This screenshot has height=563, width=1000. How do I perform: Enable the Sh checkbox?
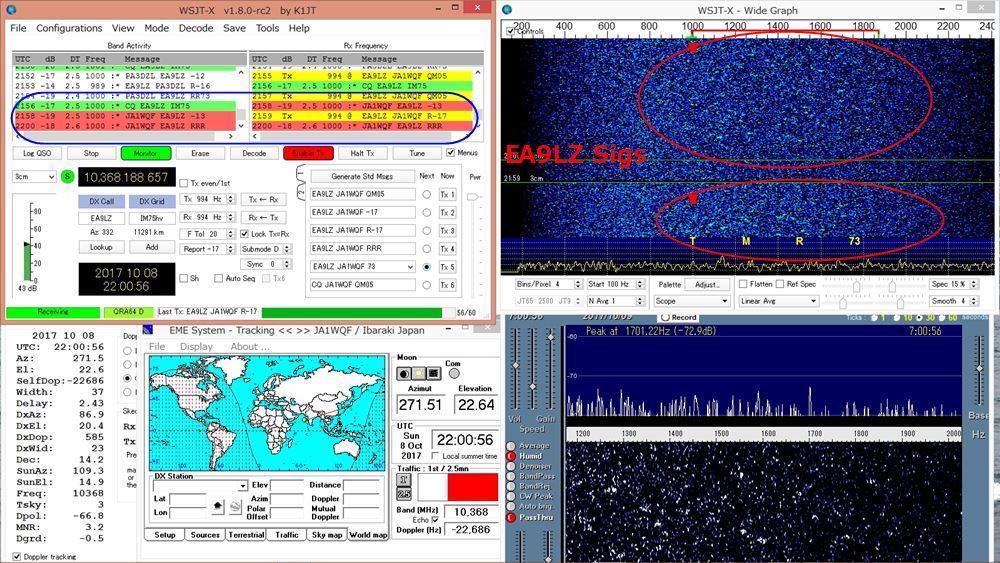coord(184,279)
